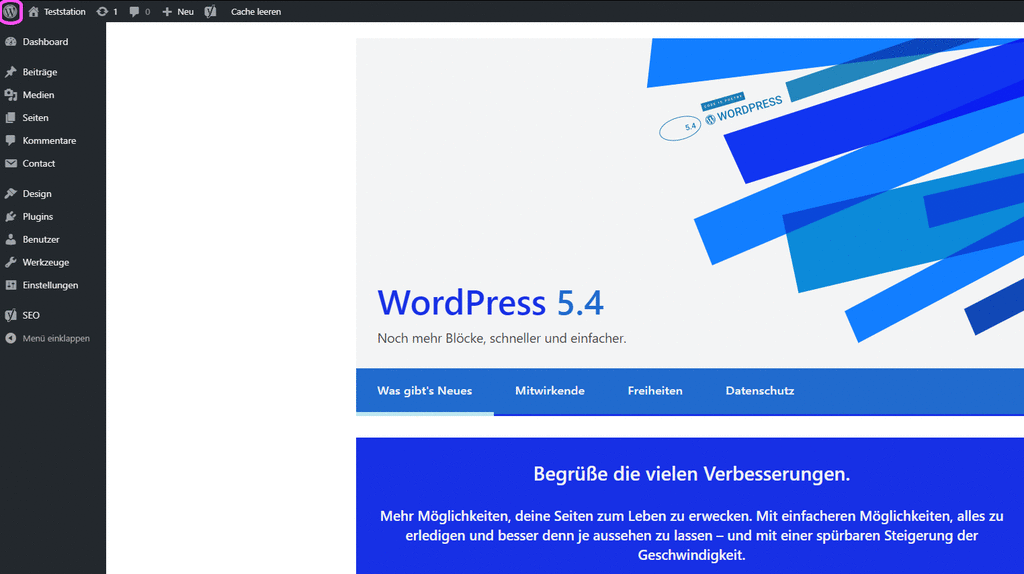Screen dimensions: 1024x574
Task: Click heading Begrüße die vielen Verbesserungen.
Action: [x=692, y=473]
